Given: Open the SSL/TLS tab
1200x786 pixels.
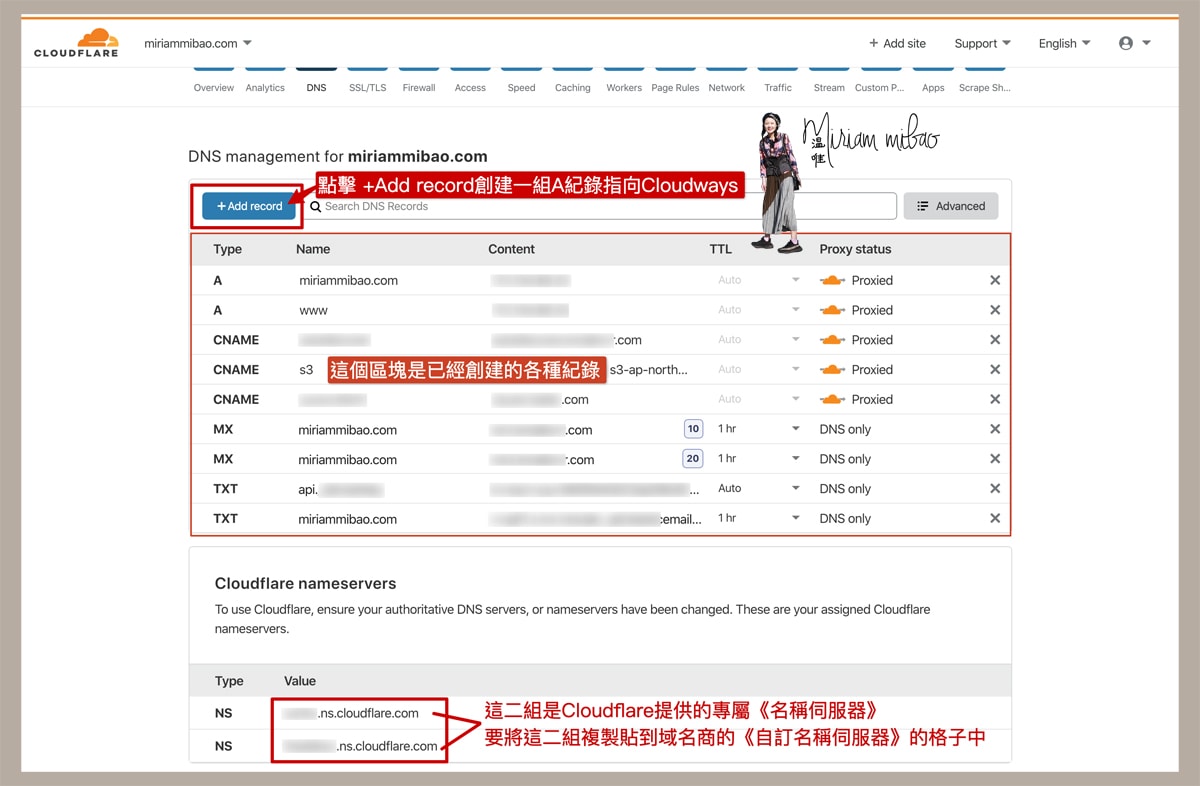Looking at the screenshot, I should click(x=367, y=87).
